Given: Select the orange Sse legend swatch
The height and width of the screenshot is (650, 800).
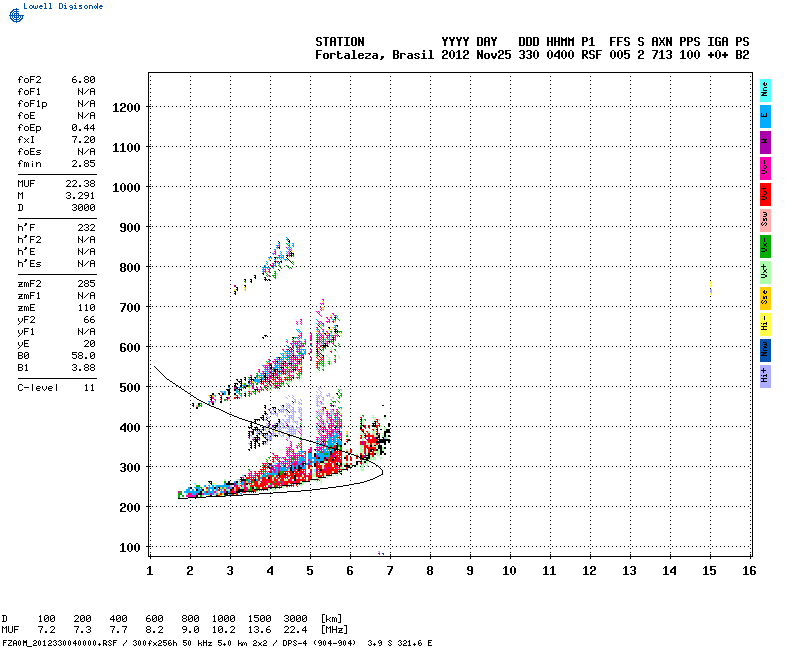Looking at the screenshot, I should point(765,298).
